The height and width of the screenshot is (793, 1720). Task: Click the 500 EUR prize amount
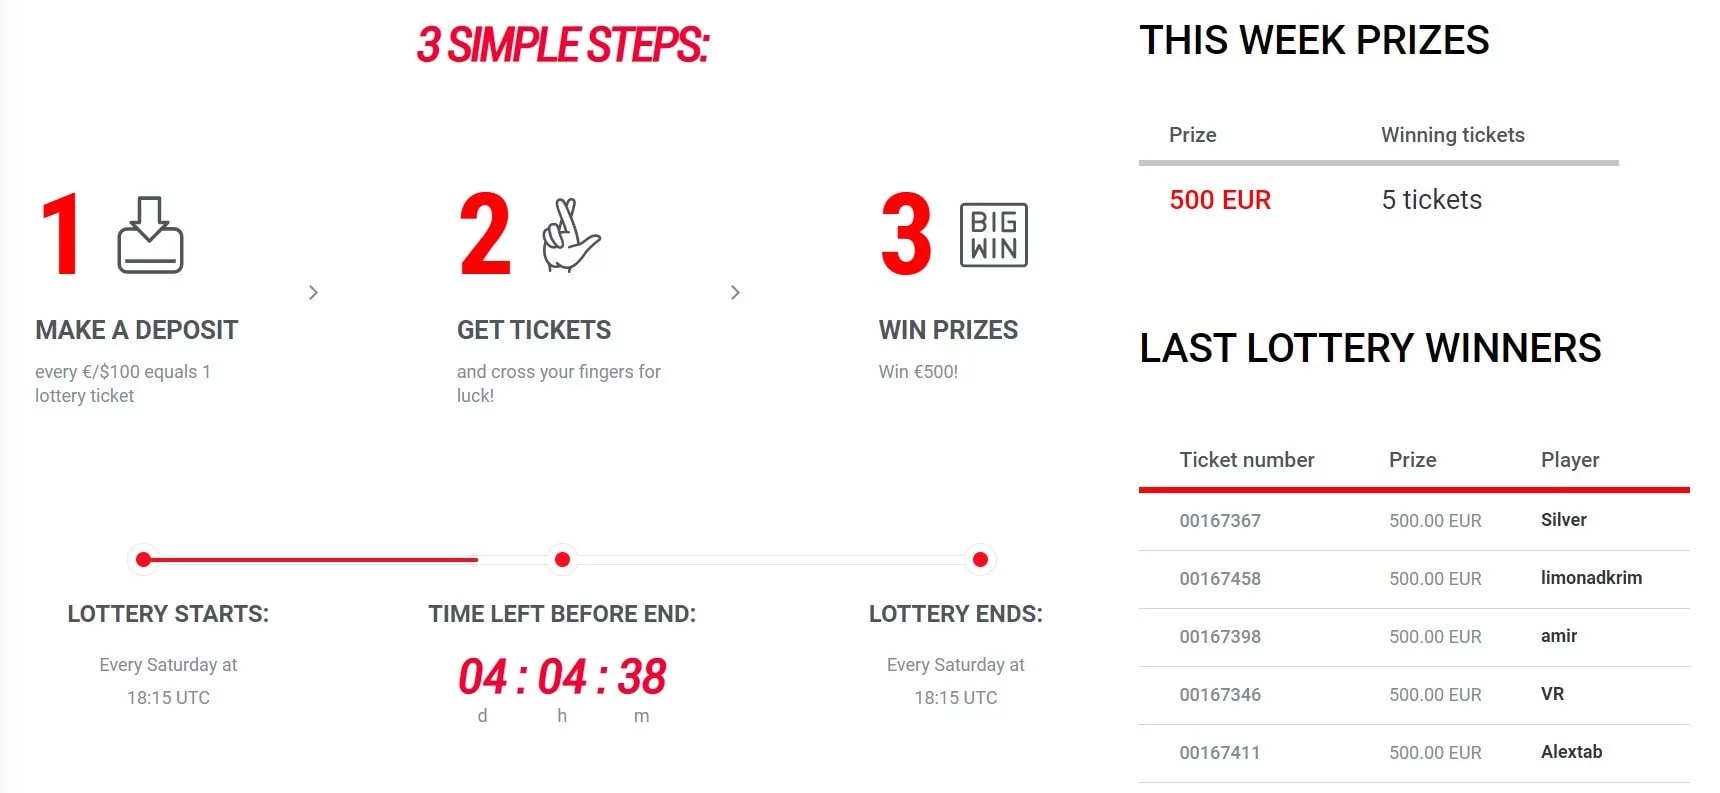[x=1220, y=200]
